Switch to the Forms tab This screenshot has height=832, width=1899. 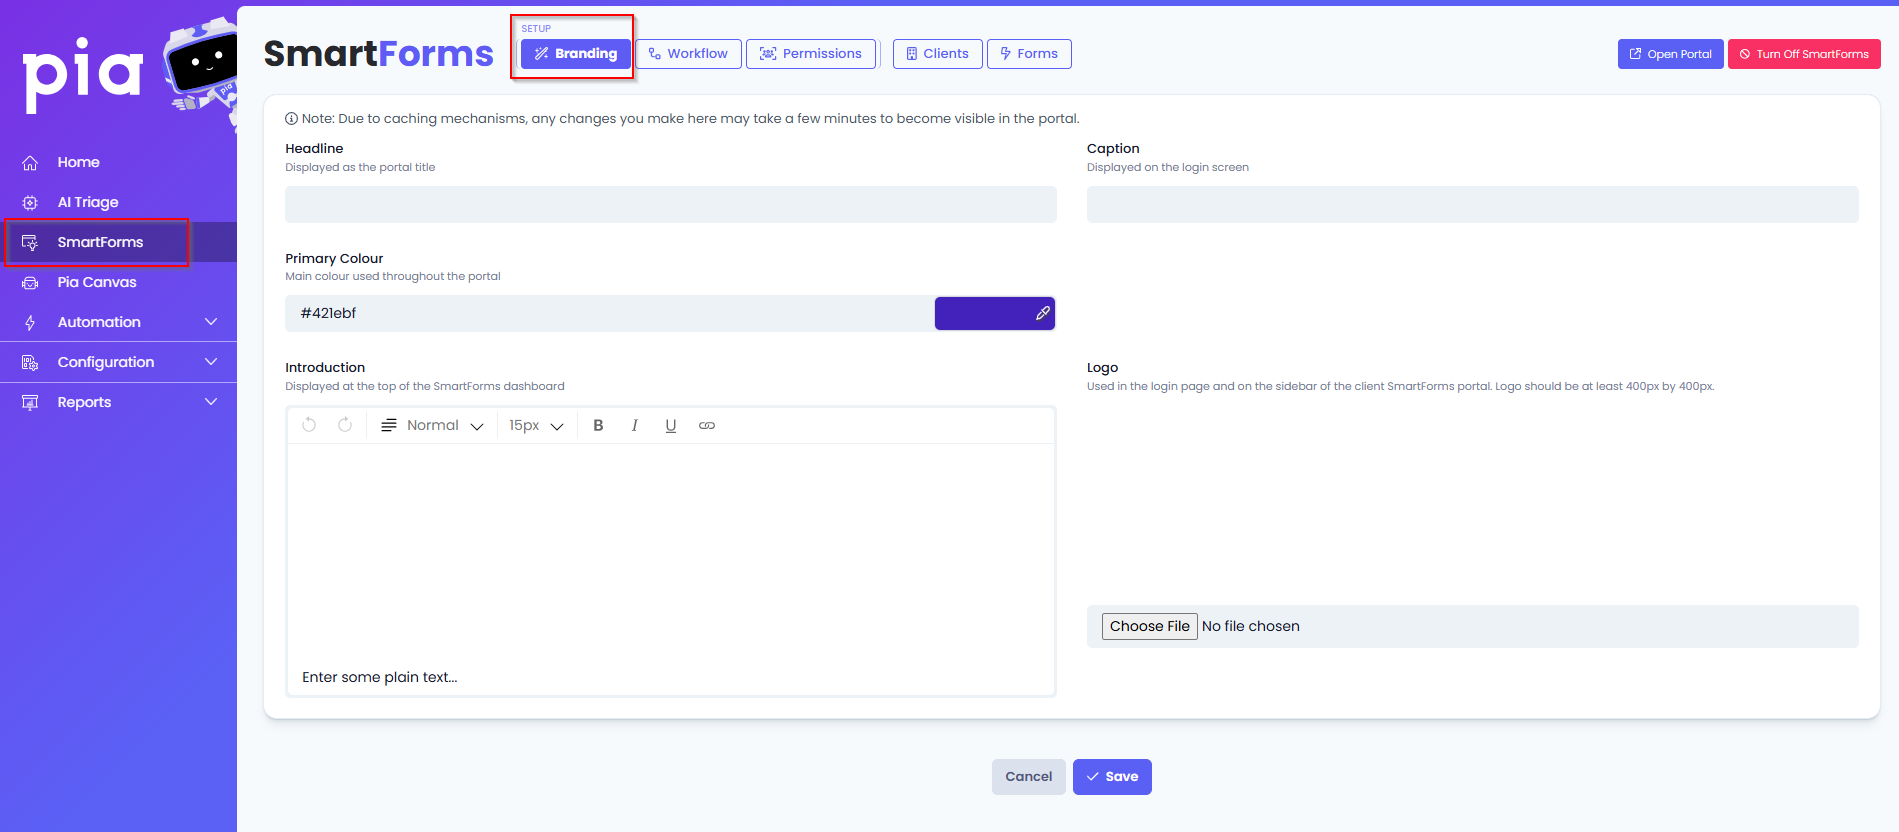click(x=1029, y=54)
